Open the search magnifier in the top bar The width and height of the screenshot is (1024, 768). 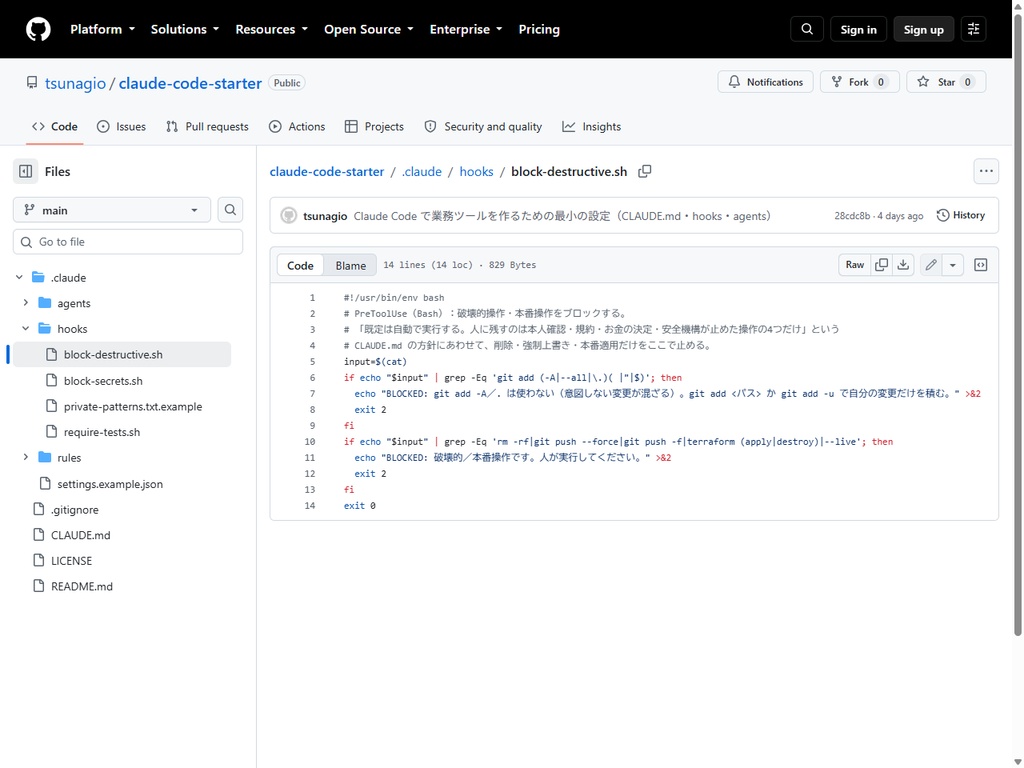[x=807, y=29]
